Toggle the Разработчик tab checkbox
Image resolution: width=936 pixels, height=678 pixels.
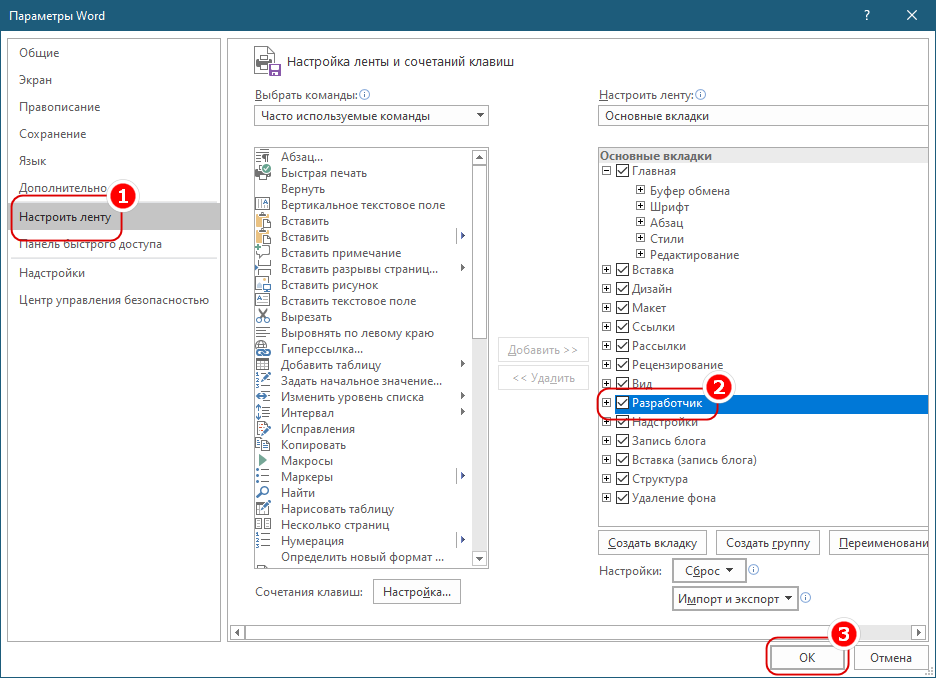coord(622,403)
